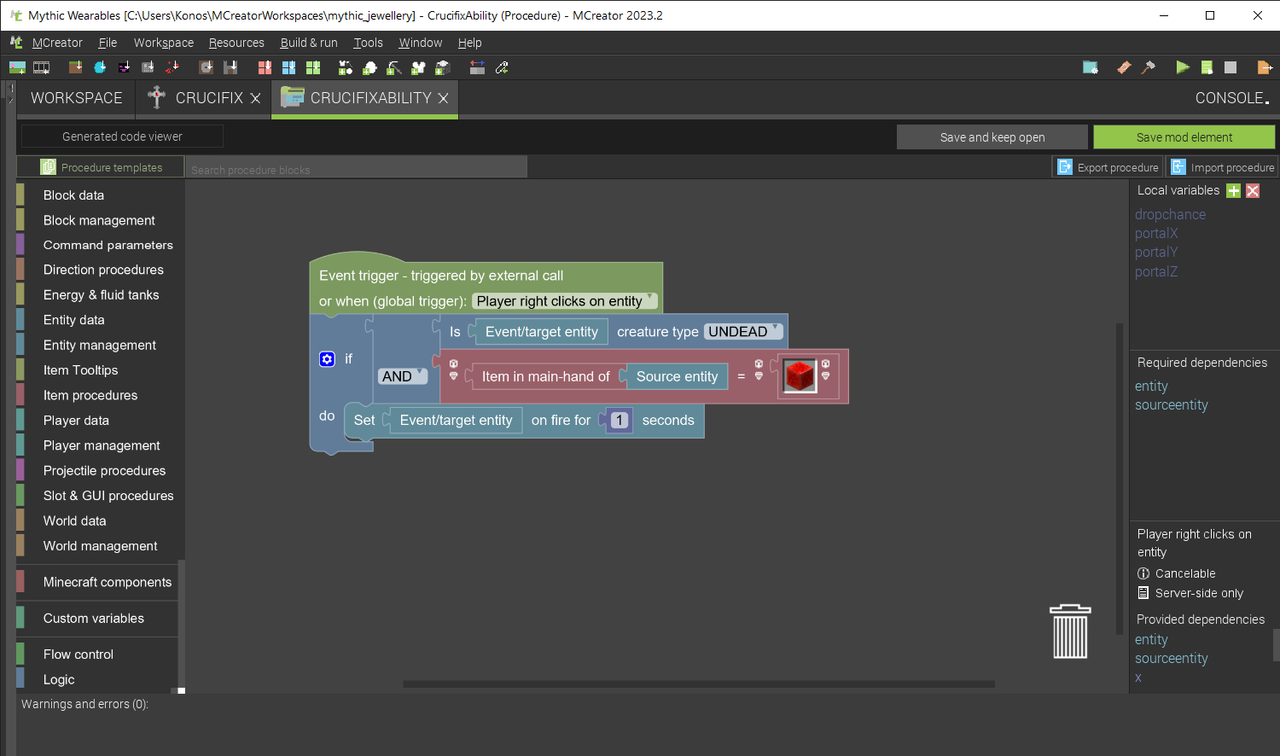This screenshot has width=1280, height=756.
Task: Click the green tiled import toolbar icon
Action: 313,67
